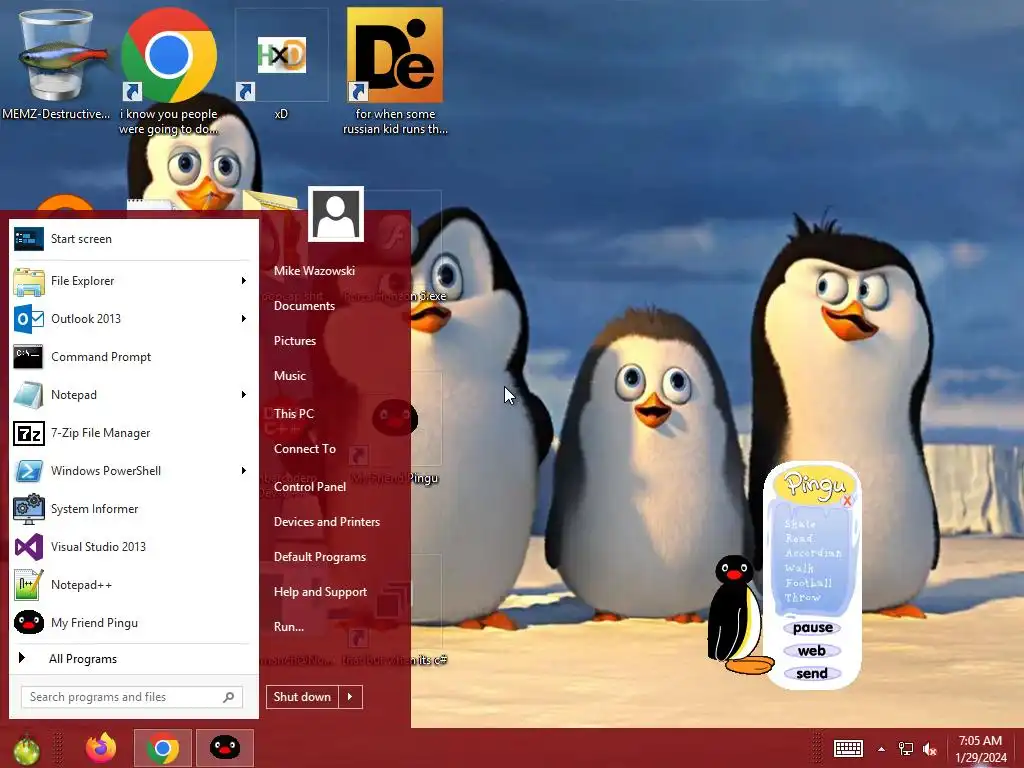Click the taskbar clock and date
The width and height of the screenshot is (1024, 768).
980,749
